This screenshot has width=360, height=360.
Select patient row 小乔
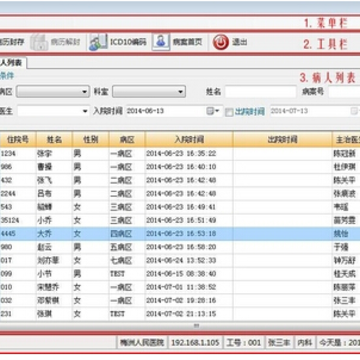pos(180,220)
